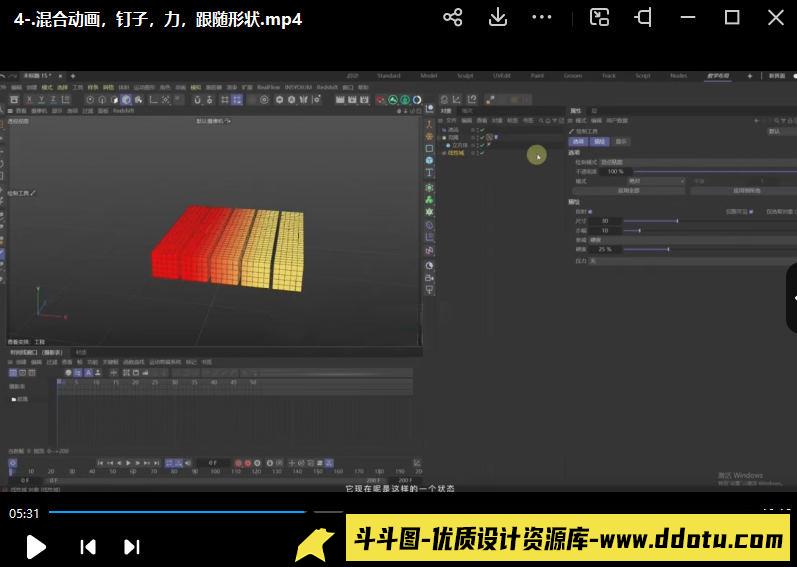This screenshot has width=797, height=567.
Task: Select the orange 线性域 object in tree
Action: (x=456, y=153)
